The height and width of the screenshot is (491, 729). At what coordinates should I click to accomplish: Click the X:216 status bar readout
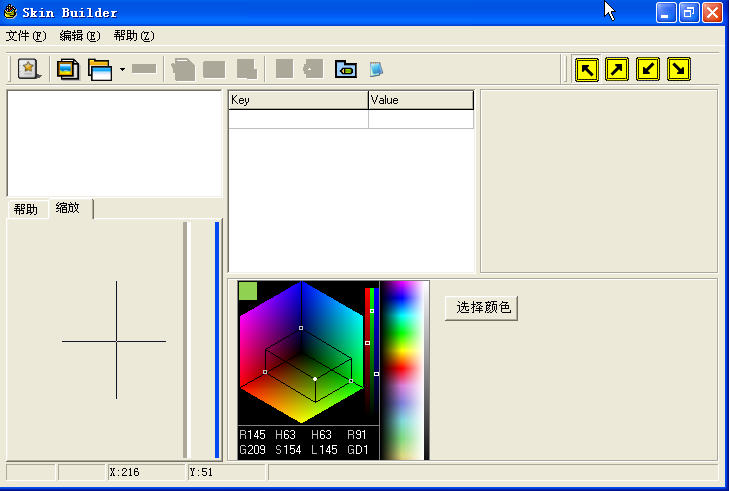point(125,472)
